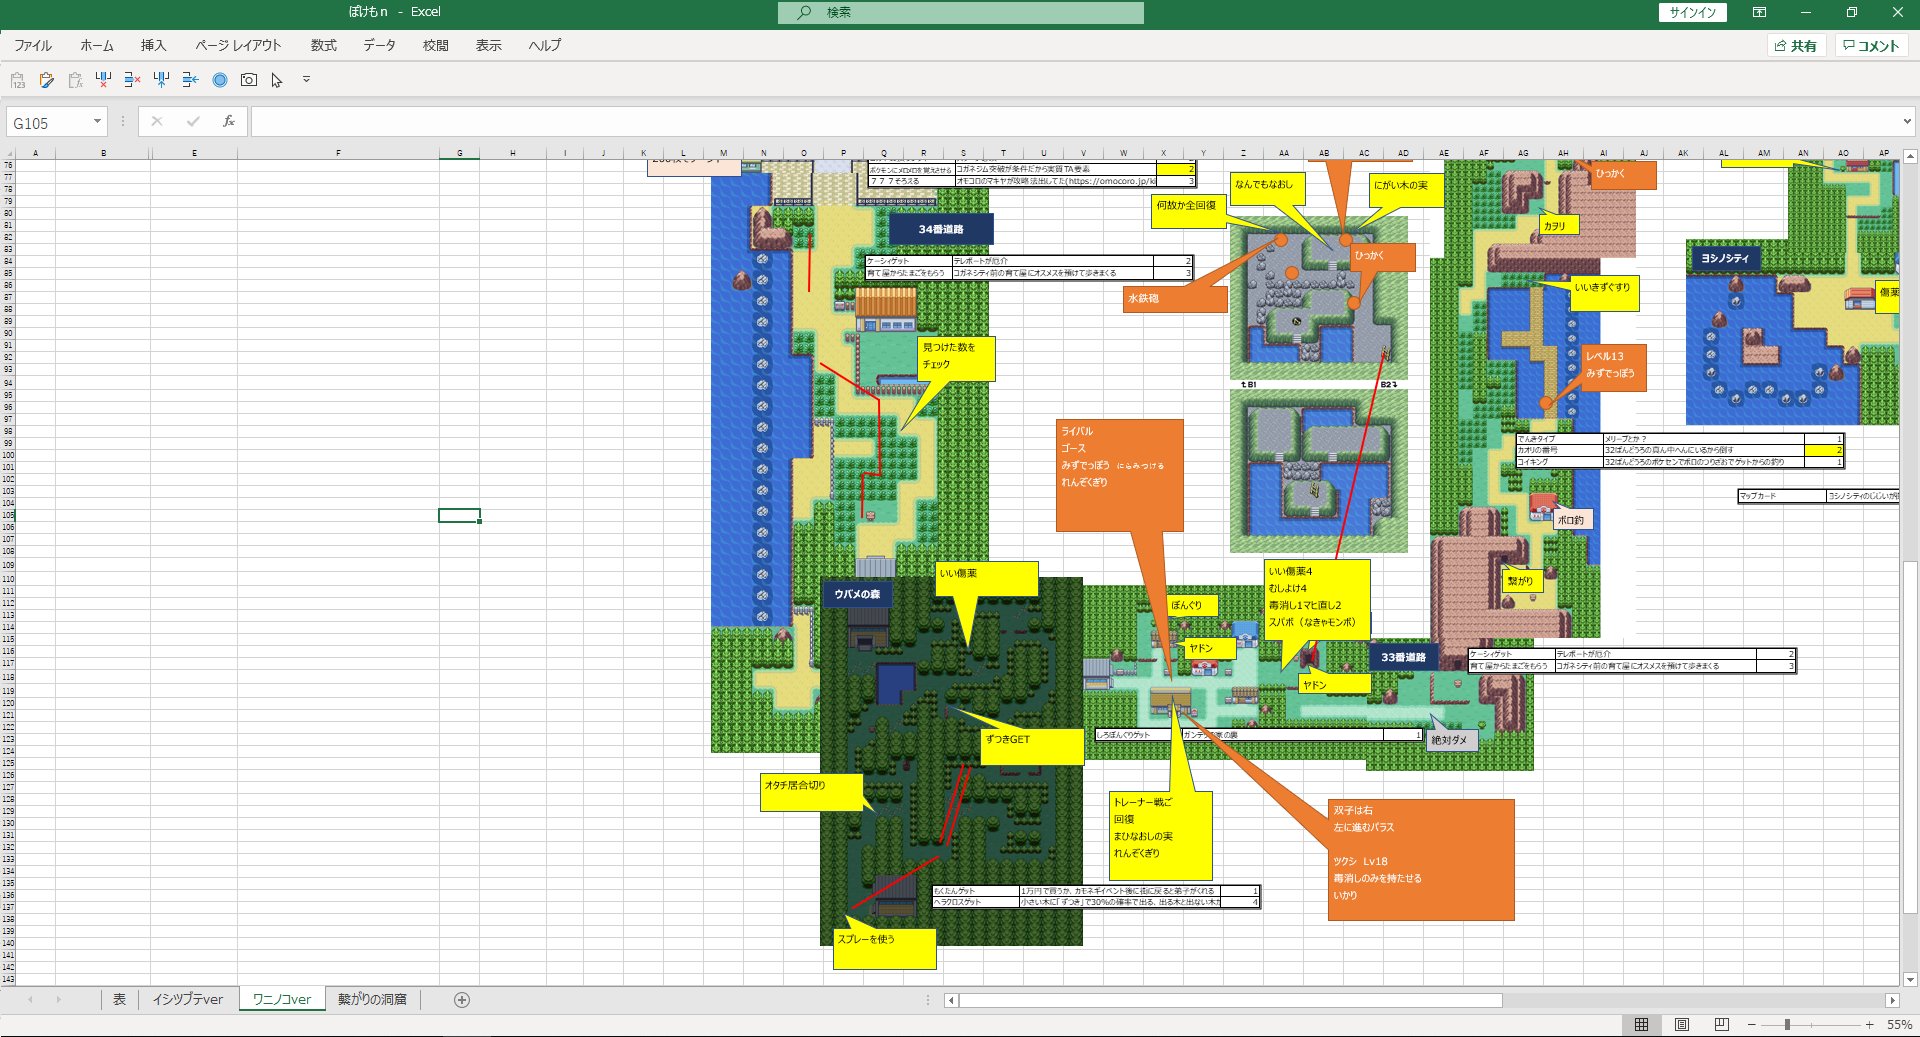Open the ヘルプ ribbon tab

(x=545, y=45)
